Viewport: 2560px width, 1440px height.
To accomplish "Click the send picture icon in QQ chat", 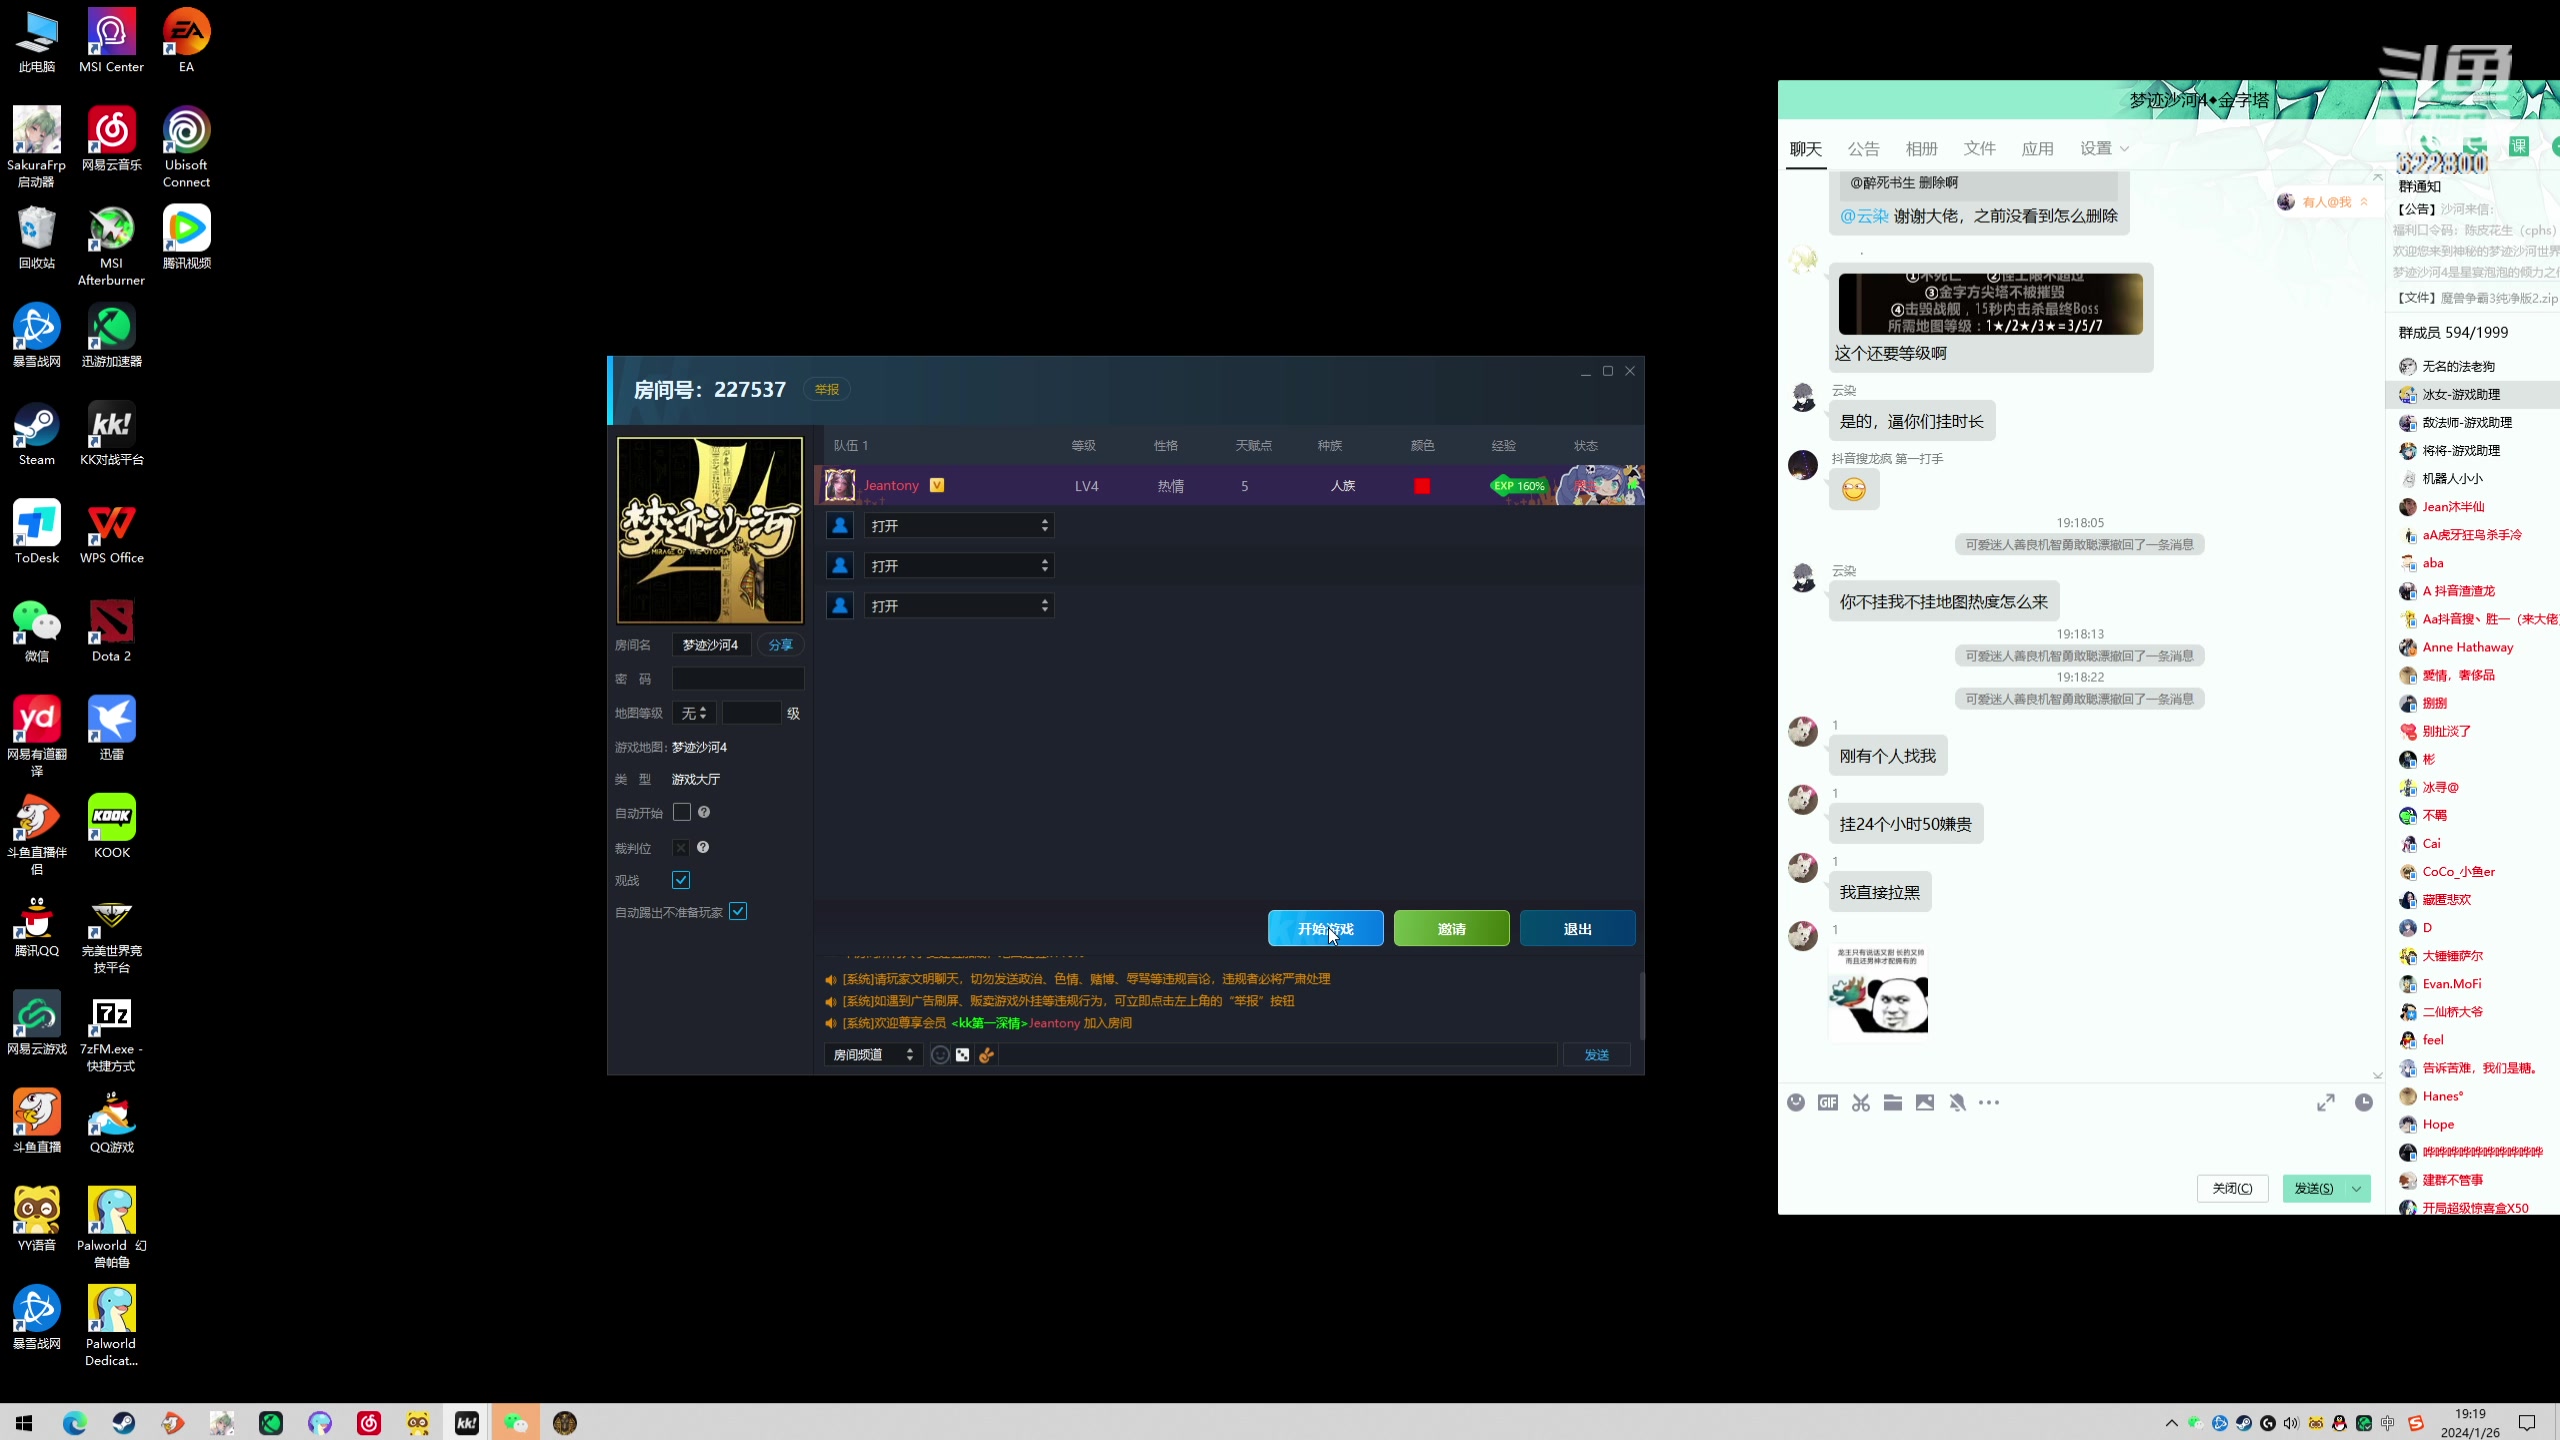I will (x=1925, y=1102).
